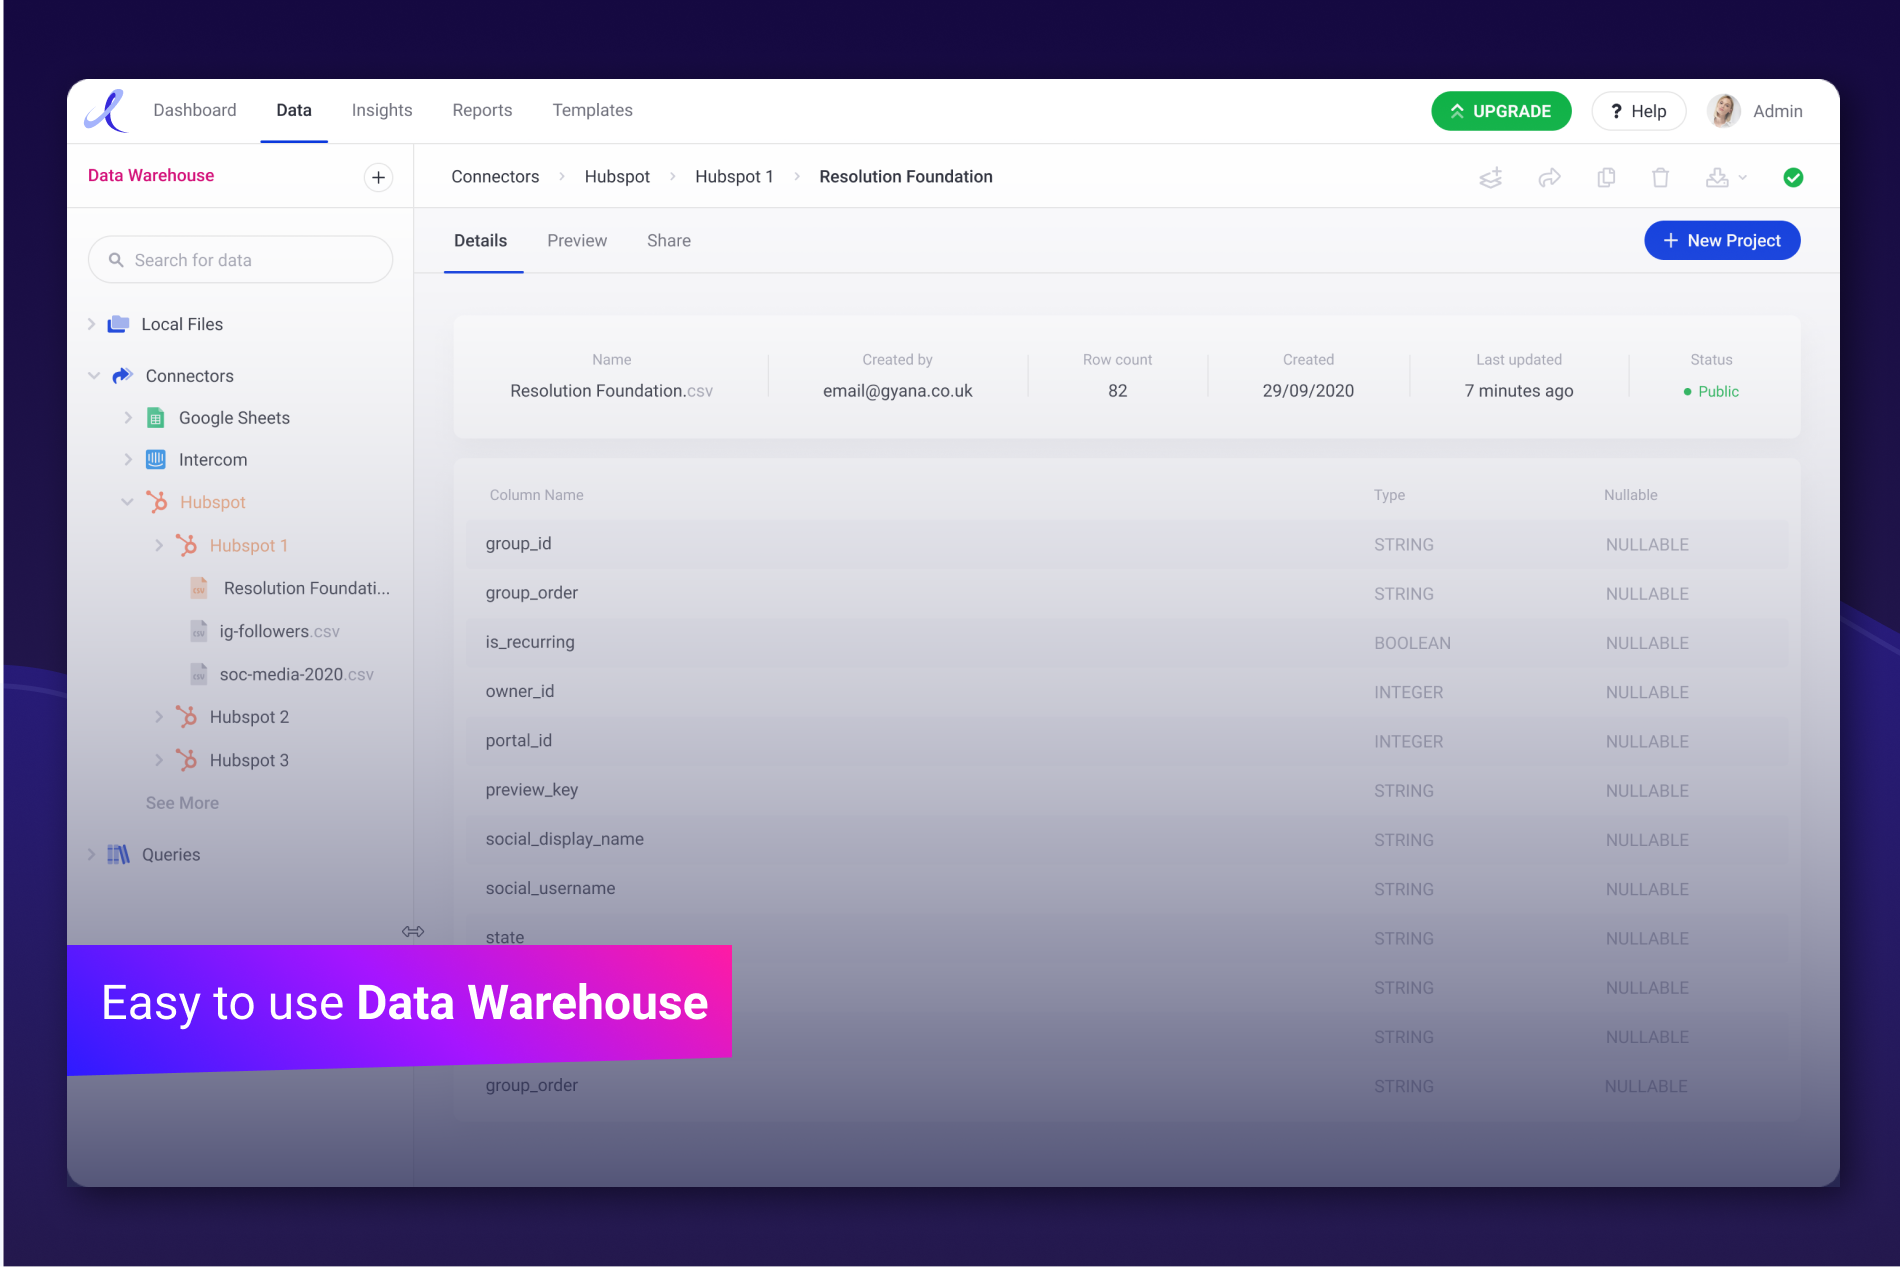Click the Google Sheets icon

[155, 418]
